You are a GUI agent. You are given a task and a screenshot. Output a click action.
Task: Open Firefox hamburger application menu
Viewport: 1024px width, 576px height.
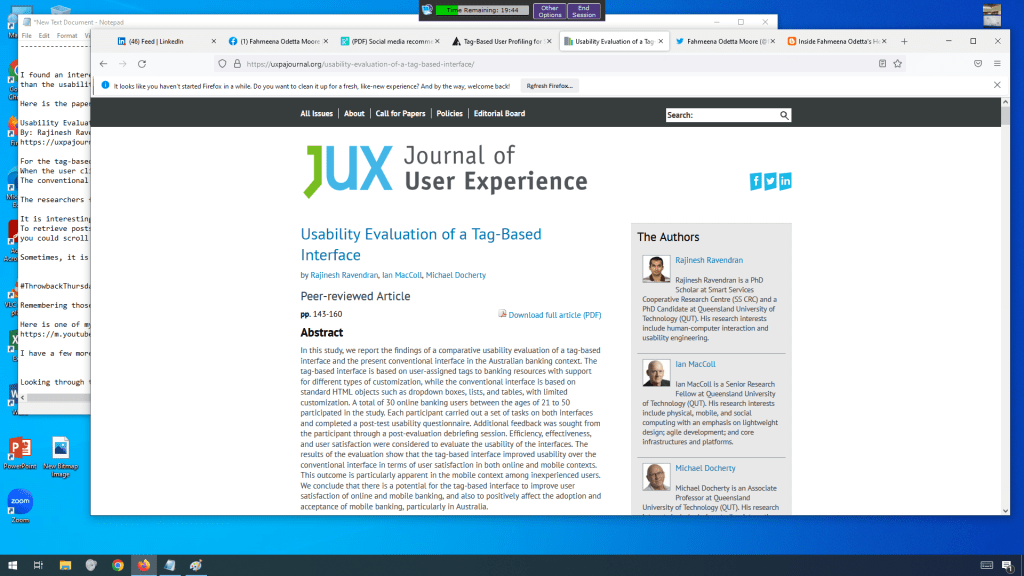[997, 63]
